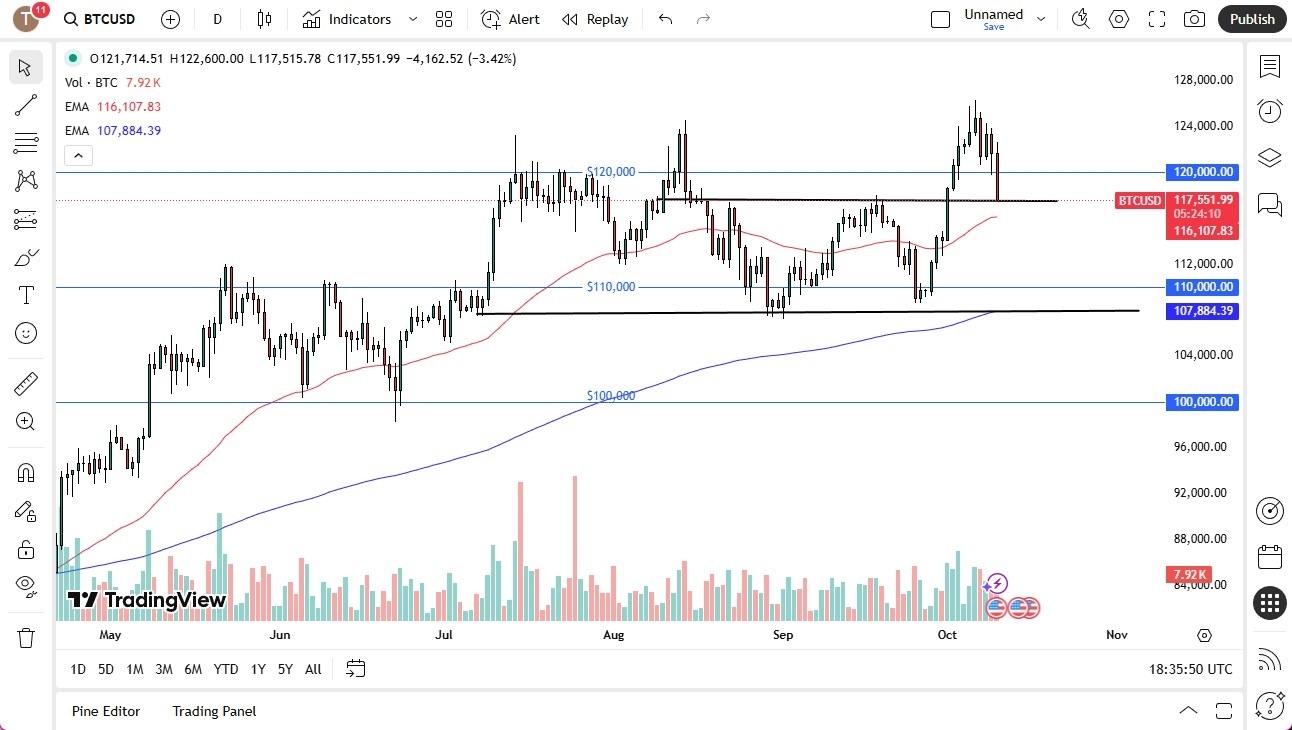This screenshot has height=730, width=1292.
Task: Open the Object Tree panel on the right sidebar
Action: (x=1270, y=157)
